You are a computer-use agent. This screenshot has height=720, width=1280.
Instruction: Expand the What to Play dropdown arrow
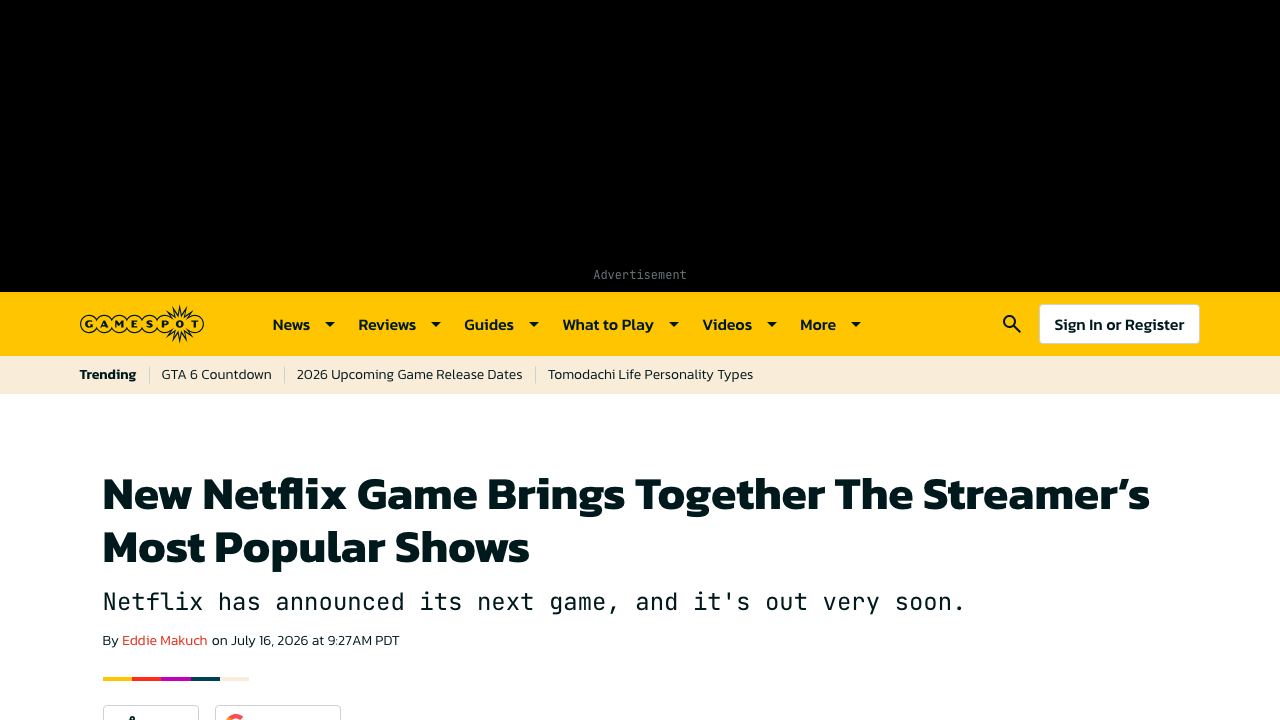point(674,324)
